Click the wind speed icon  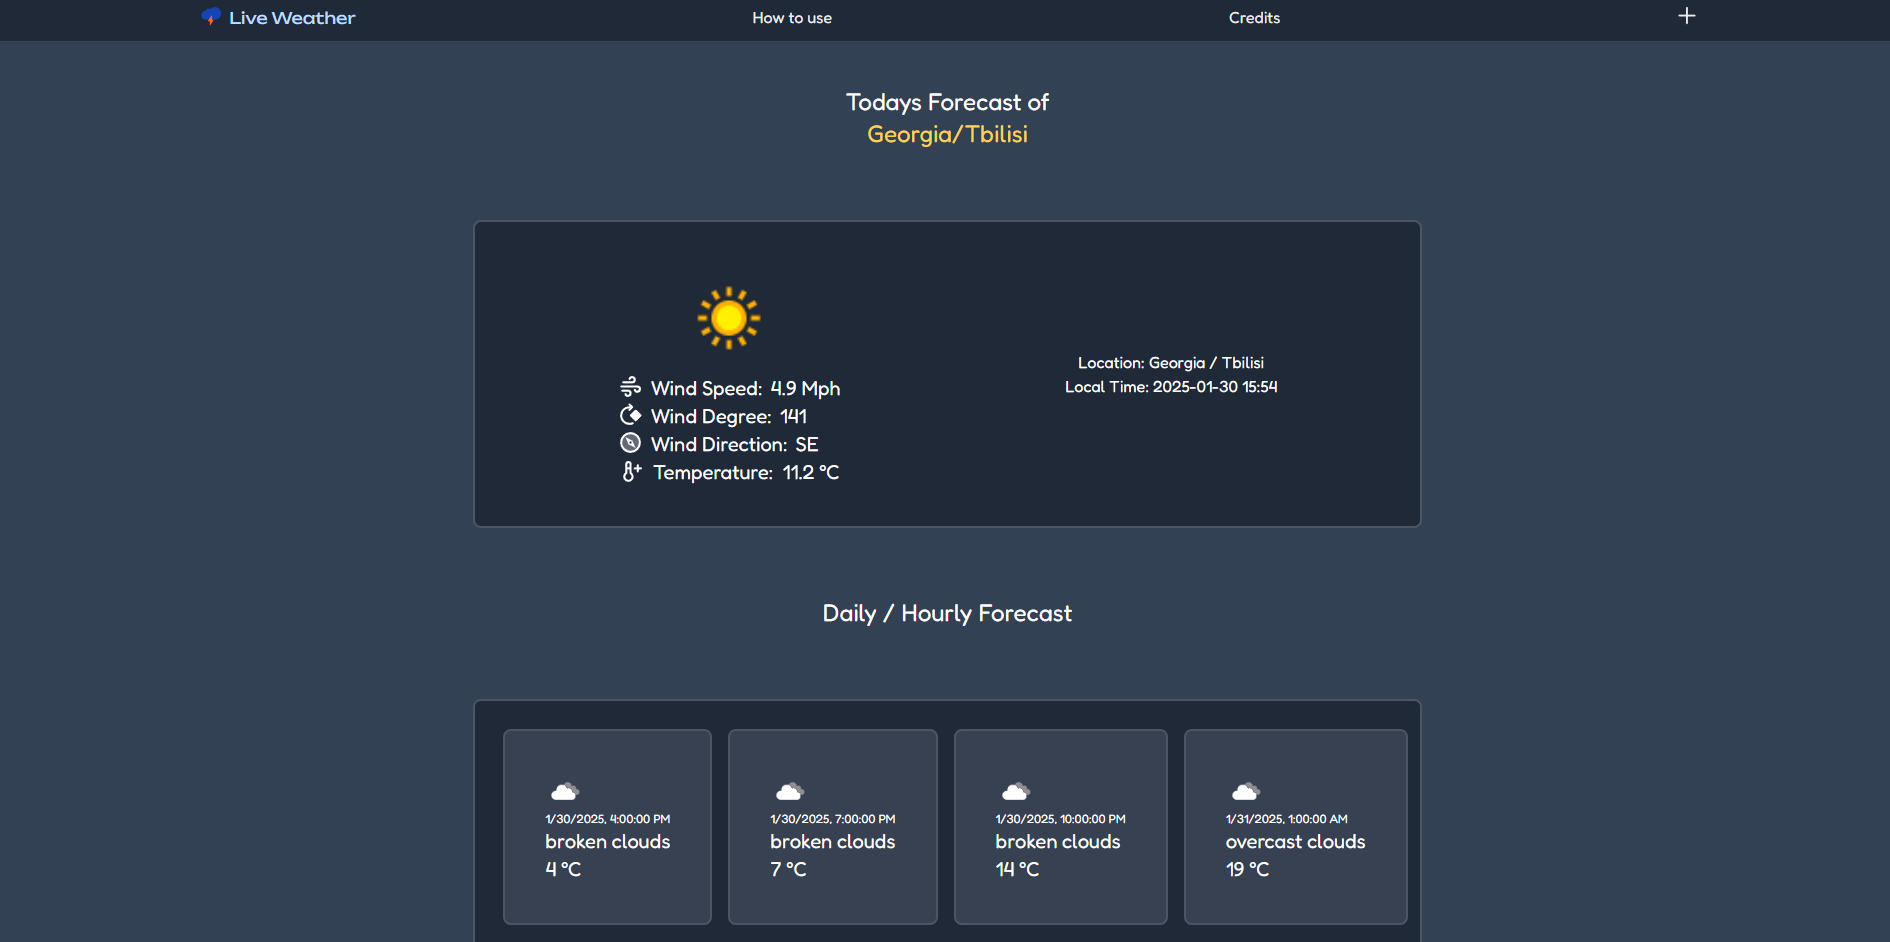tap(630, 387)
